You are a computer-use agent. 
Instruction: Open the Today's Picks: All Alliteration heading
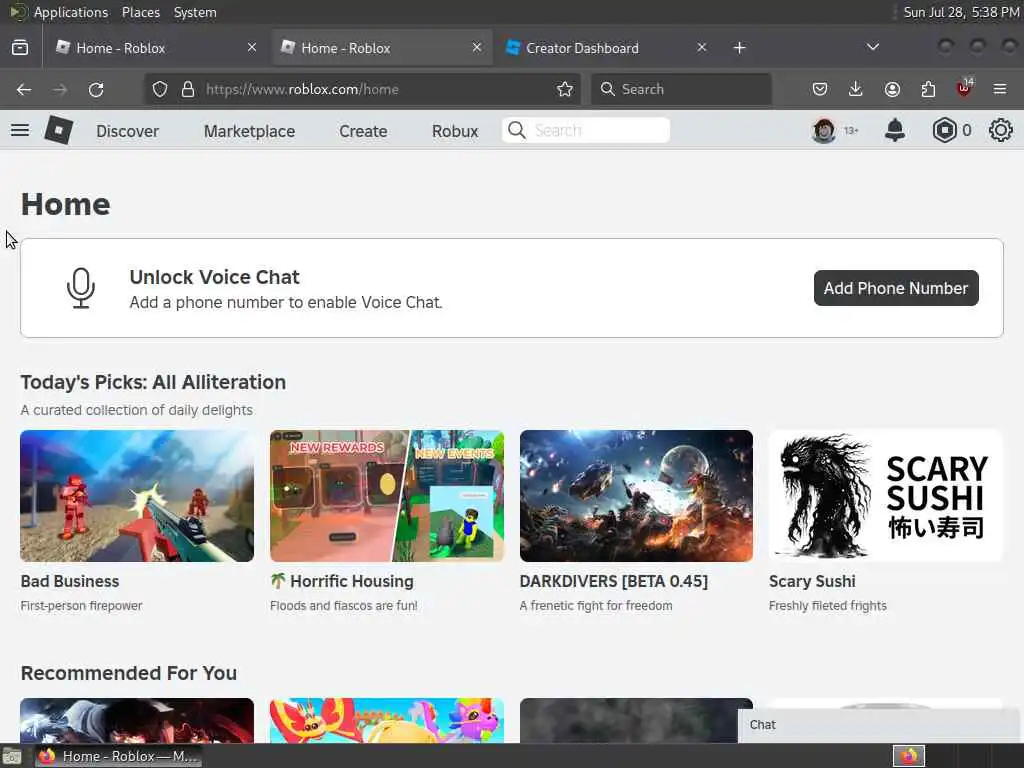pyautogui.click(x=153, y=382)
